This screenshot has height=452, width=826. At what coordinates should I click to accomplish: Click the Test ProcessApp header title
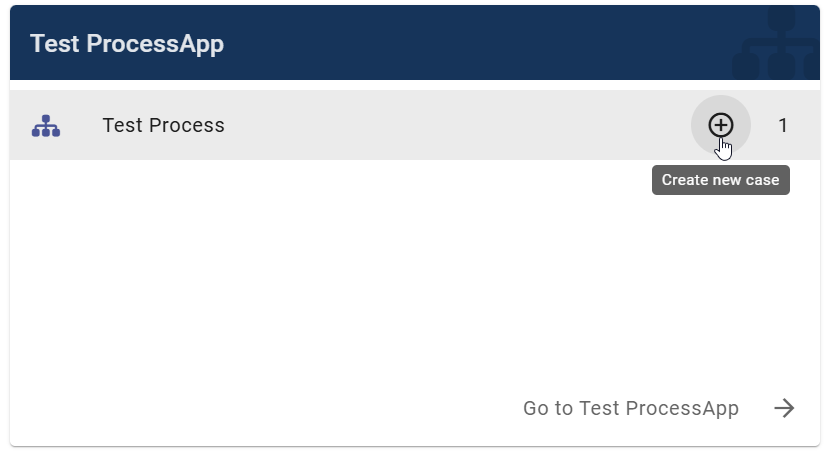[127, 44]
